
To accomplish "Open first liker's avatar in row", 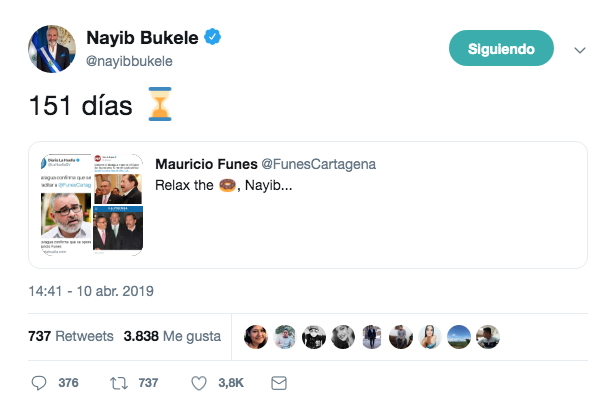I will click(256, 337).
